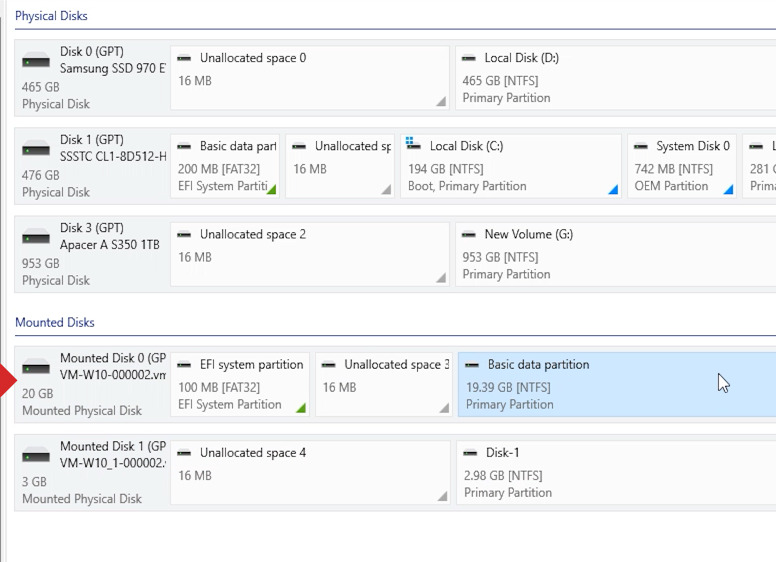Select the Unallocated space 0 partition tile

coord(310,78)
